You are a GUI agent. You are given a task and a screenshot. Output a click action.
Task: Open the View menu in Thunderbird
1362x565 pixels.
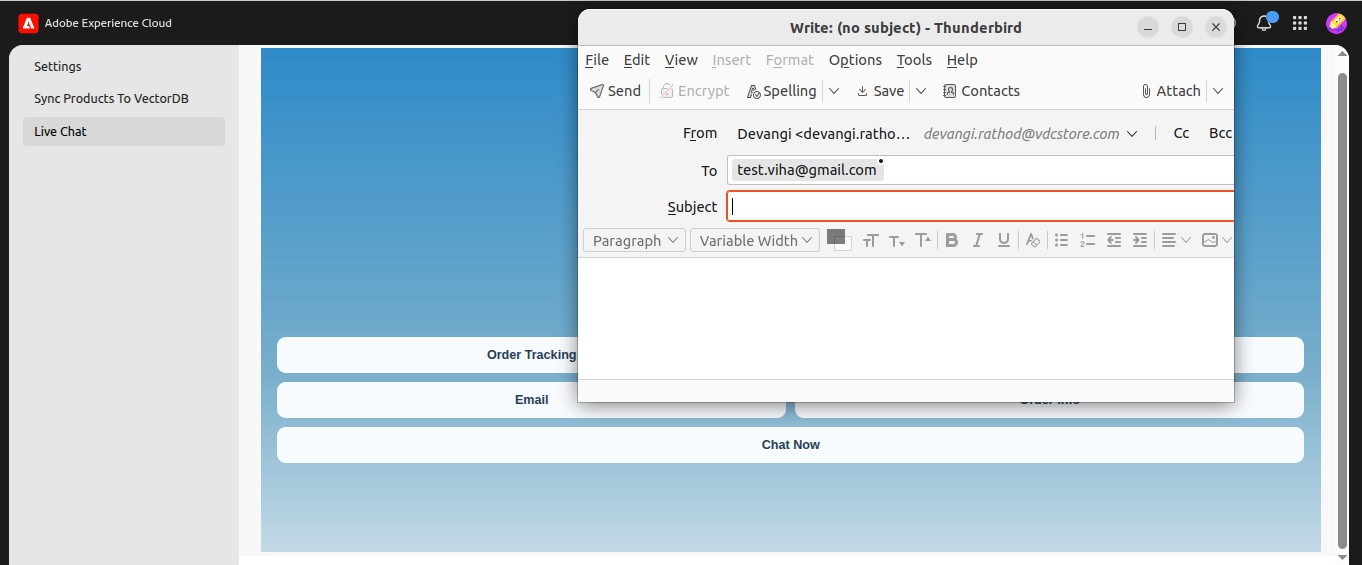(681, 60)
